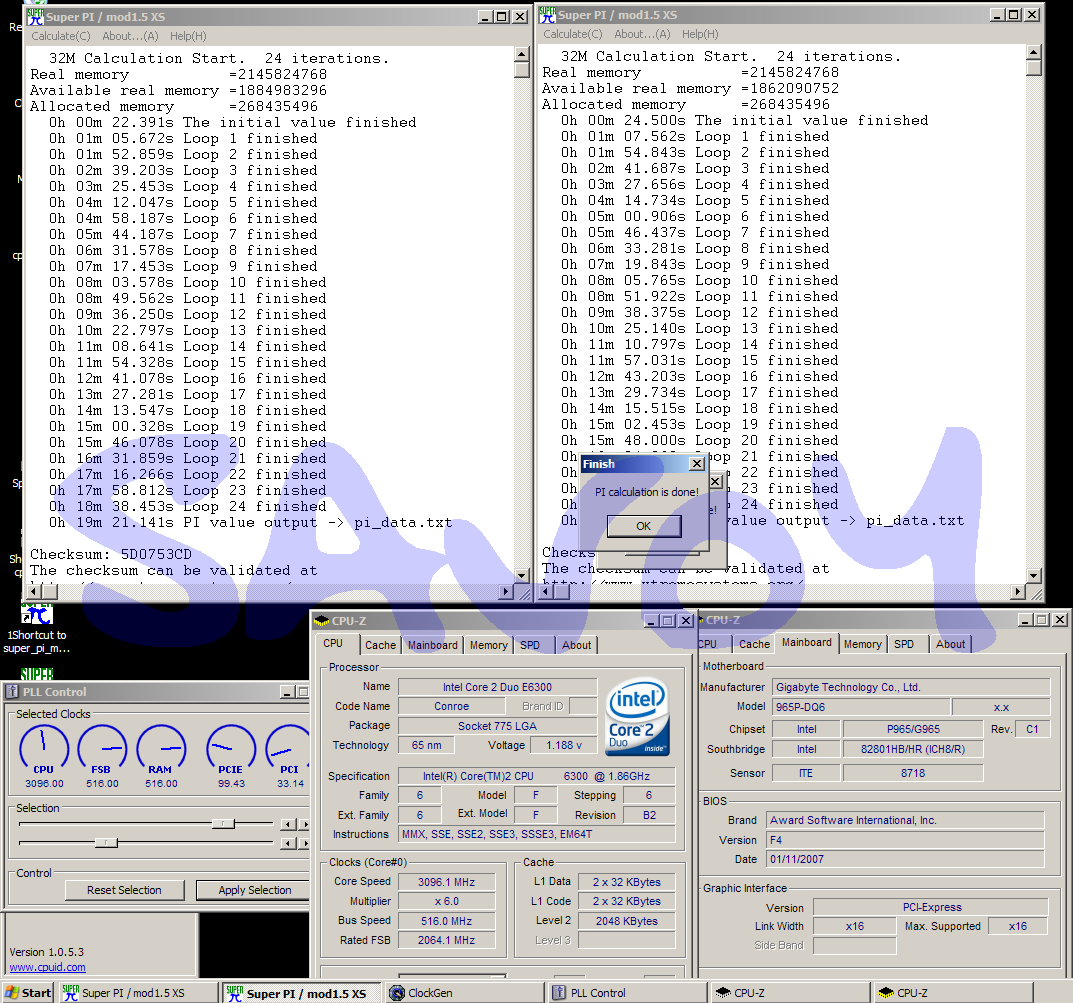Viewport: 1073px width, 1003px height.
Task: Click left arrow beside lower Selection slider
Action: (288, 844)
